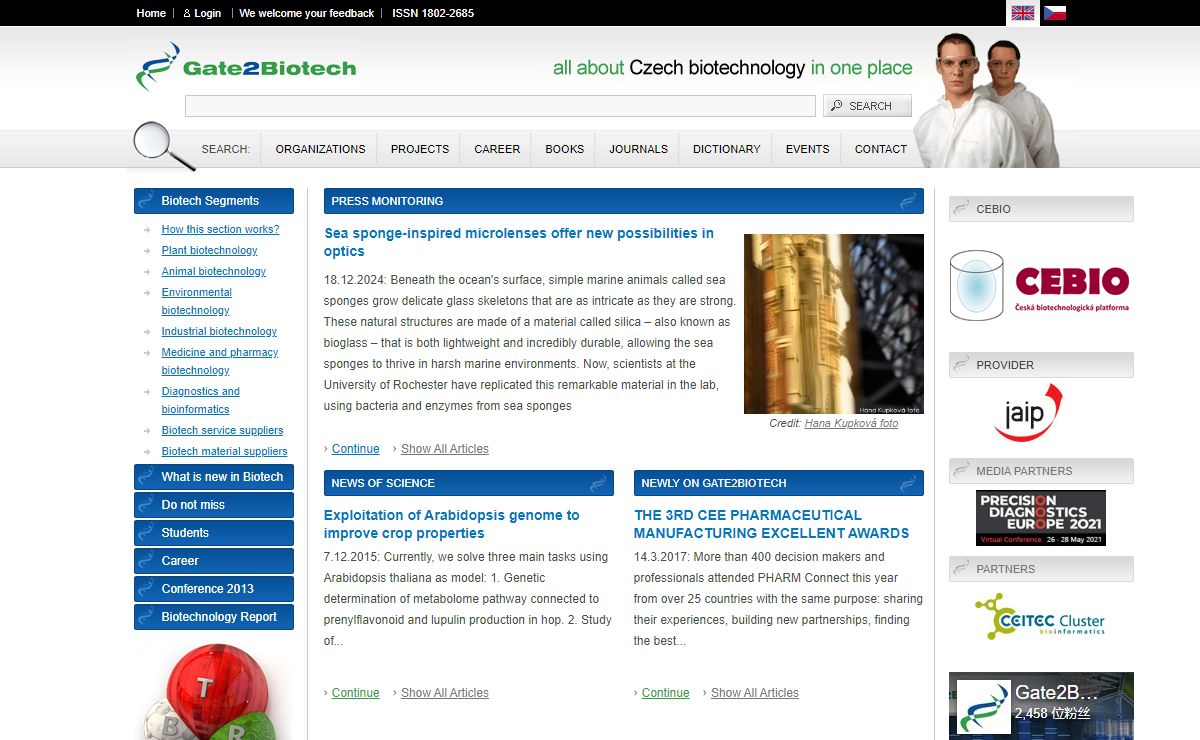Open Exploitation of Arabidopsis genome article title

(x=452, y=524)
